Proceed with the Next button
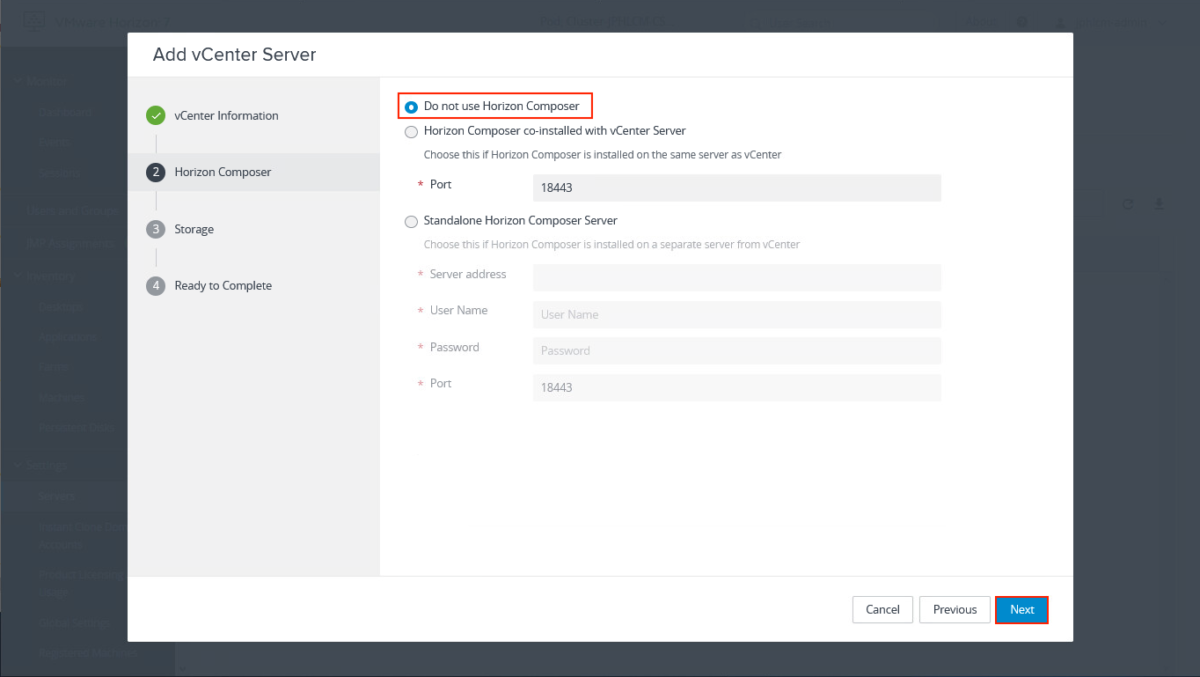 [x=1022, y=609]
